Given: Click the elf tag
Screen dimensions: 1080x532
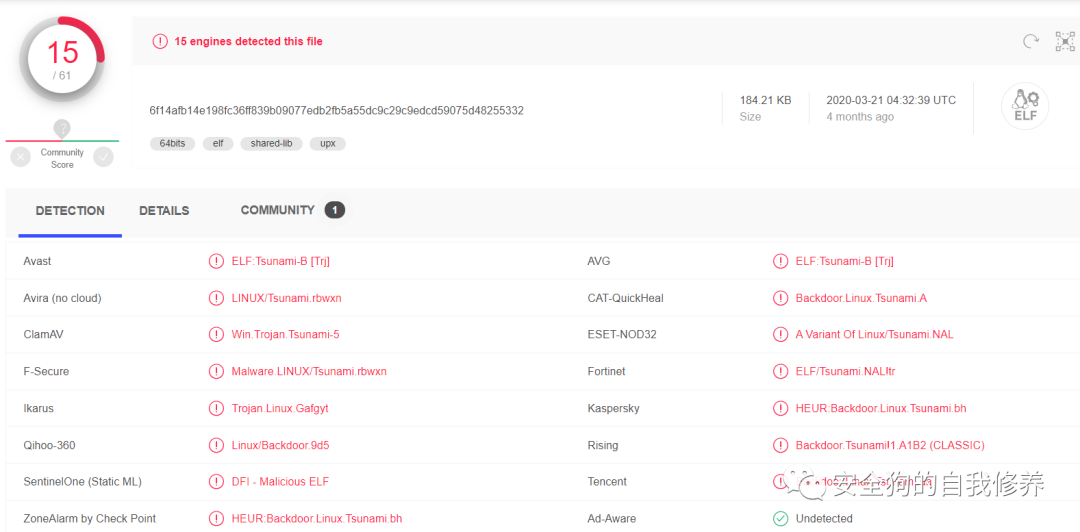Looking at the screenshot, I should (x=218, y=144).
